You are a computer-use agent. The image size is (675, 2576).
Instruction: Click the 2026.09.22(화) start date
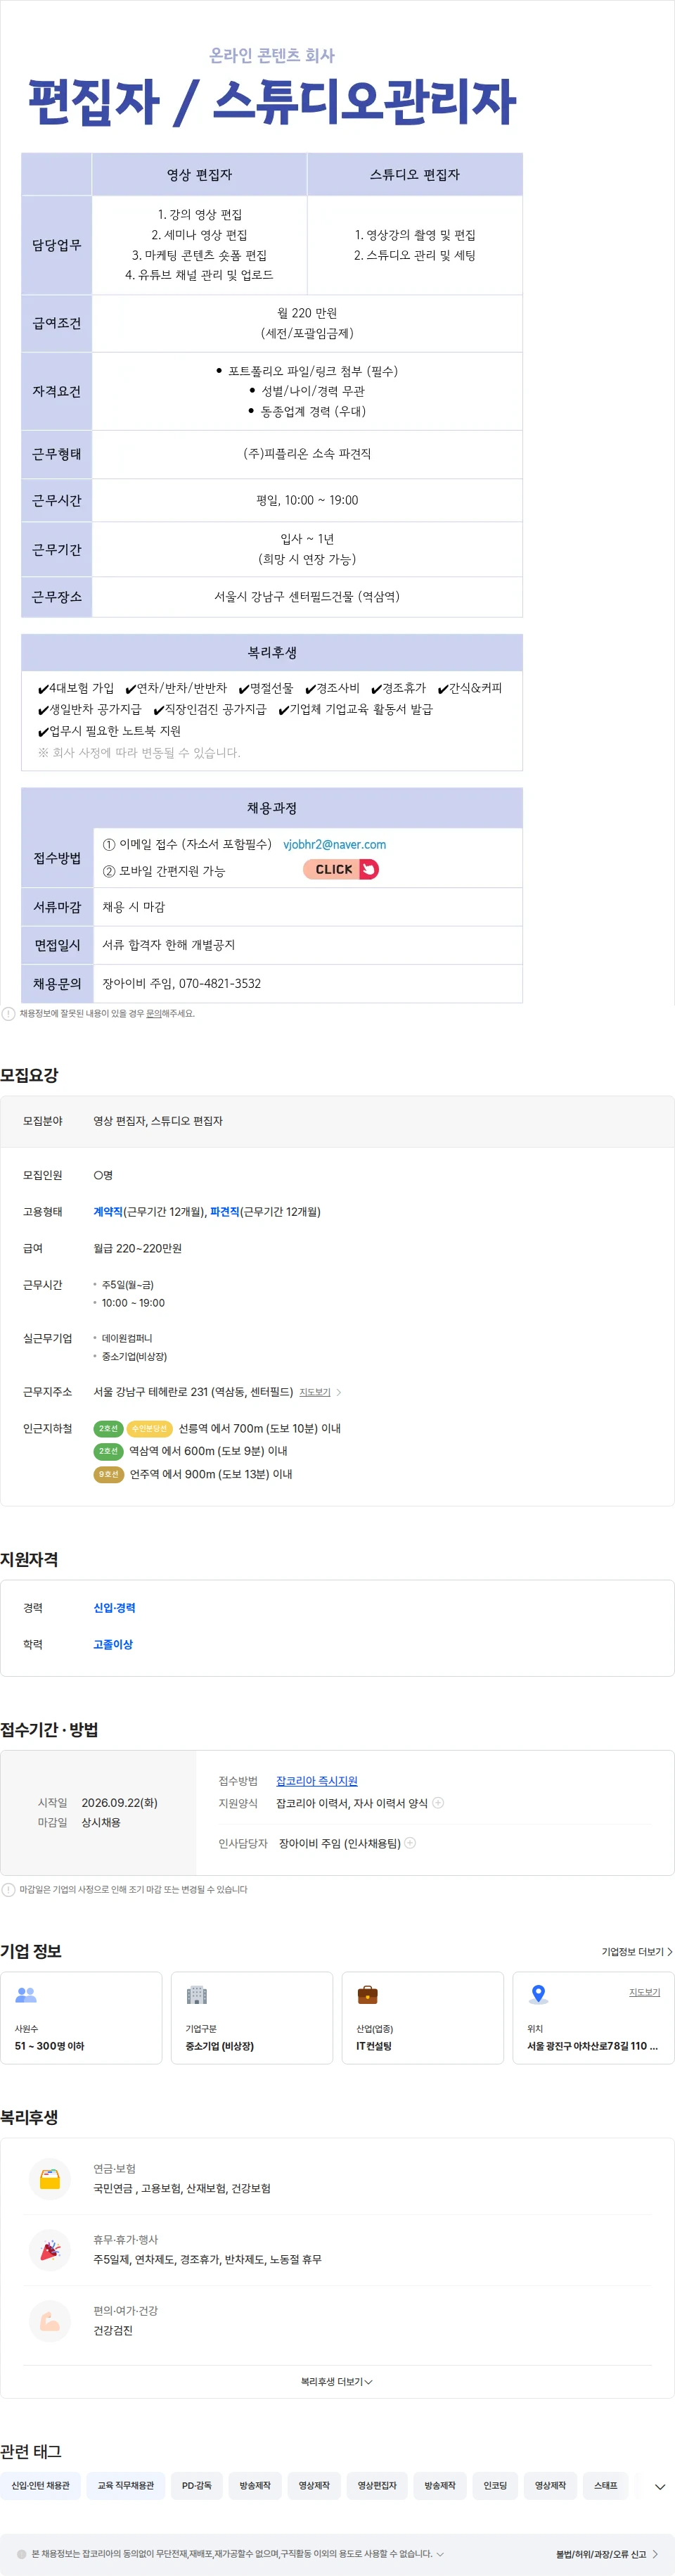click(120, 1803)
